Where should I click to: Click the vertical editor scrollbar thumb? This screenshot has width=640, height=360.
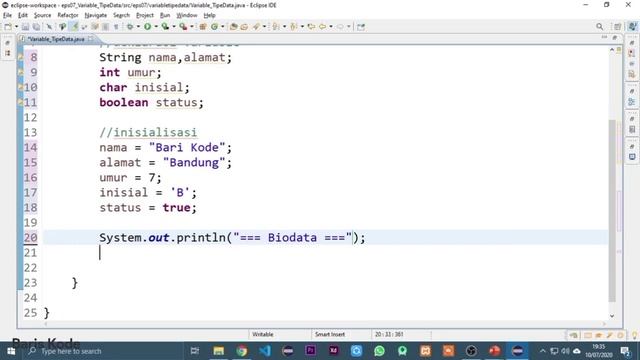click(612, 210)
